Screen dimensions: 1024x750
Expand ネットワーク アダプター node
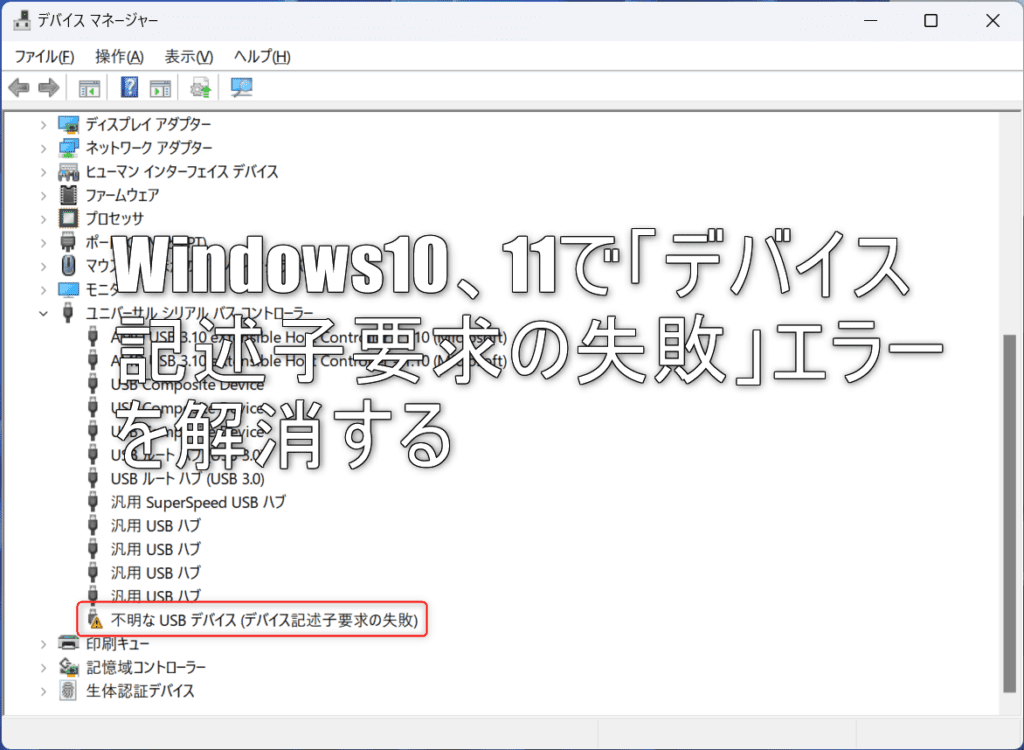coord(43,148)
